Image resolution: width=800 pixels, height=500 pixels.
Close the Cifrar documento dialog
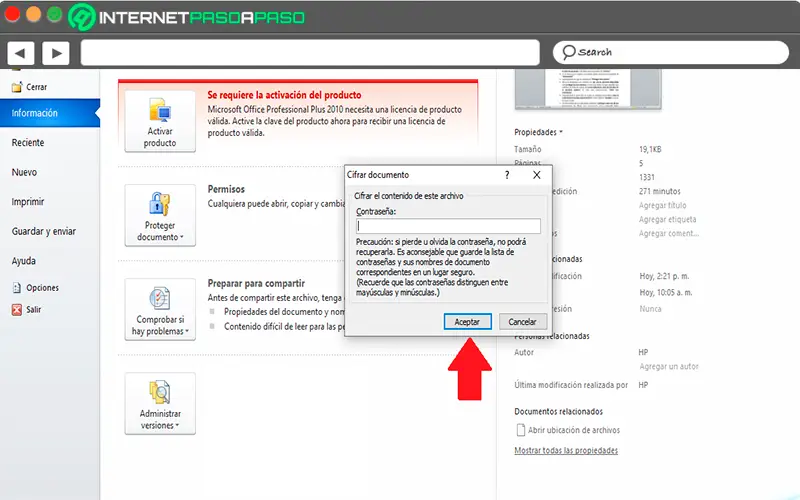click(x=537, y=175)
